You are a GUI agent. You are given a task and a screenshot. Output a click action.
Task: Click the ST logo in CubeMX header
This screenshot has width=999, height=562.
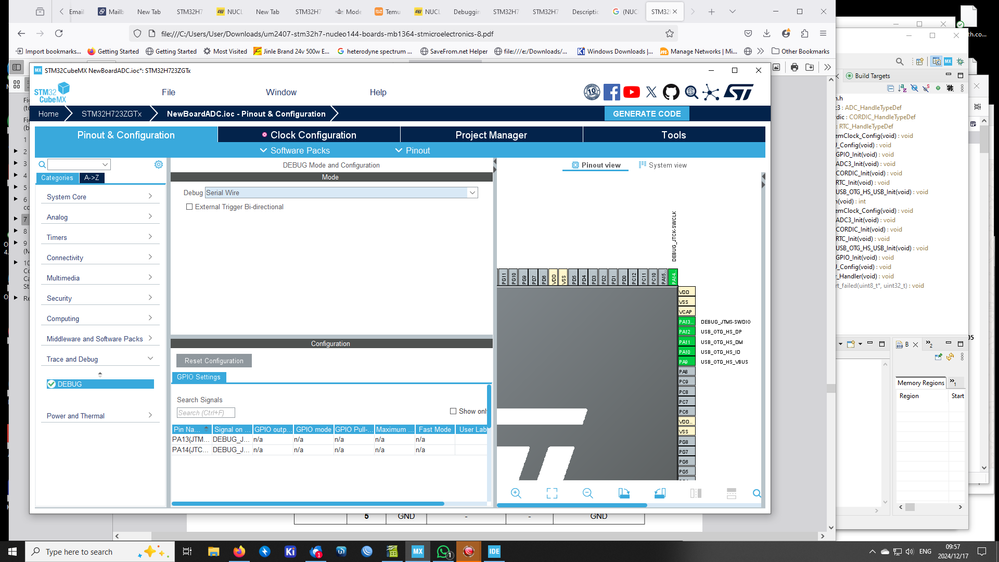click(740, 92)
